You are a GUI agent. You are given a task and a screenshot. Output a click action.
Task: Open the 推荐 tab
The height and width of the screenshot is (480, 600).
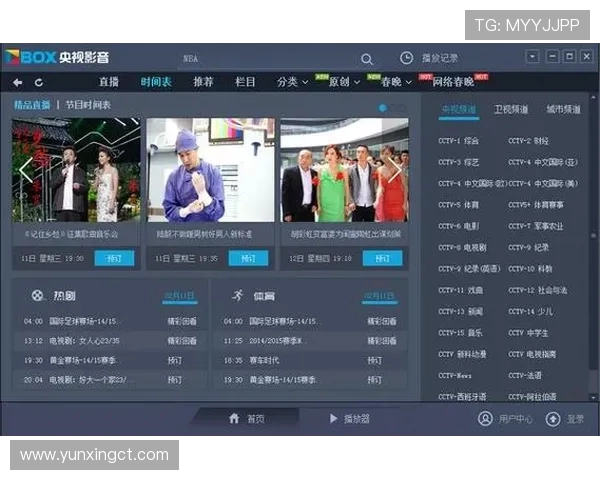tap(203, 82)
